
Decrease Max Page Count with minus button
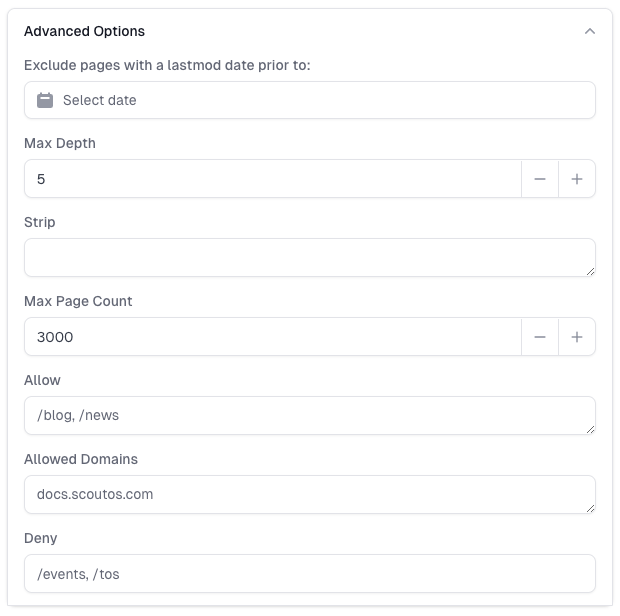click(x=540, y=337)
